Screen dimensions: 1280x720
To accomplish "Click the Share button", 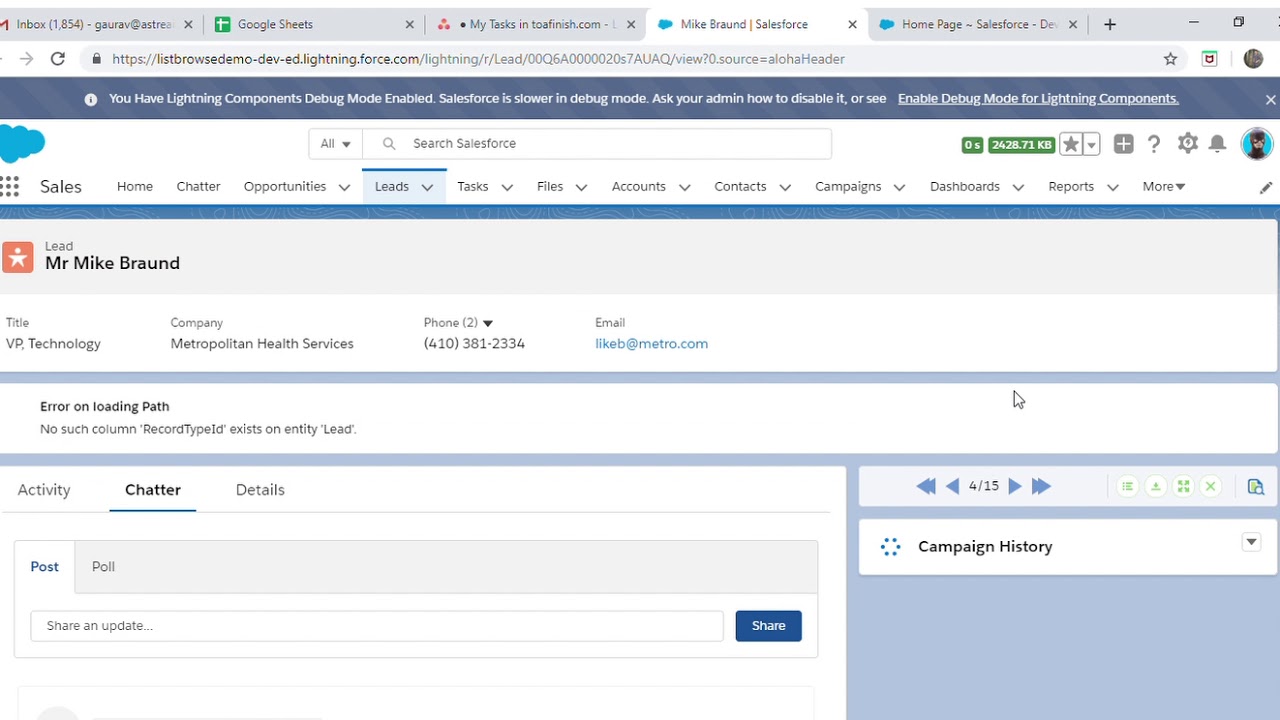I will coord(768,625).
